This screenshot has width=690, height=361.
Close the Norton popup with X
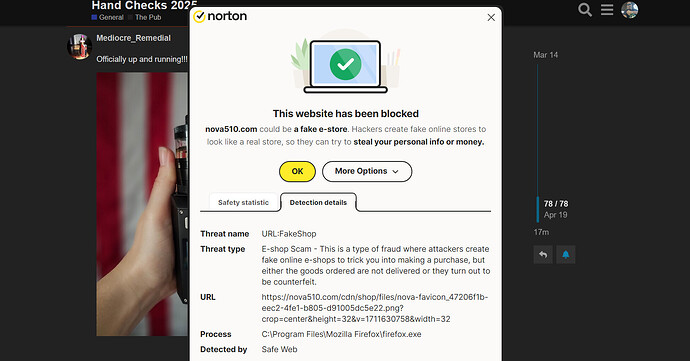491,18
